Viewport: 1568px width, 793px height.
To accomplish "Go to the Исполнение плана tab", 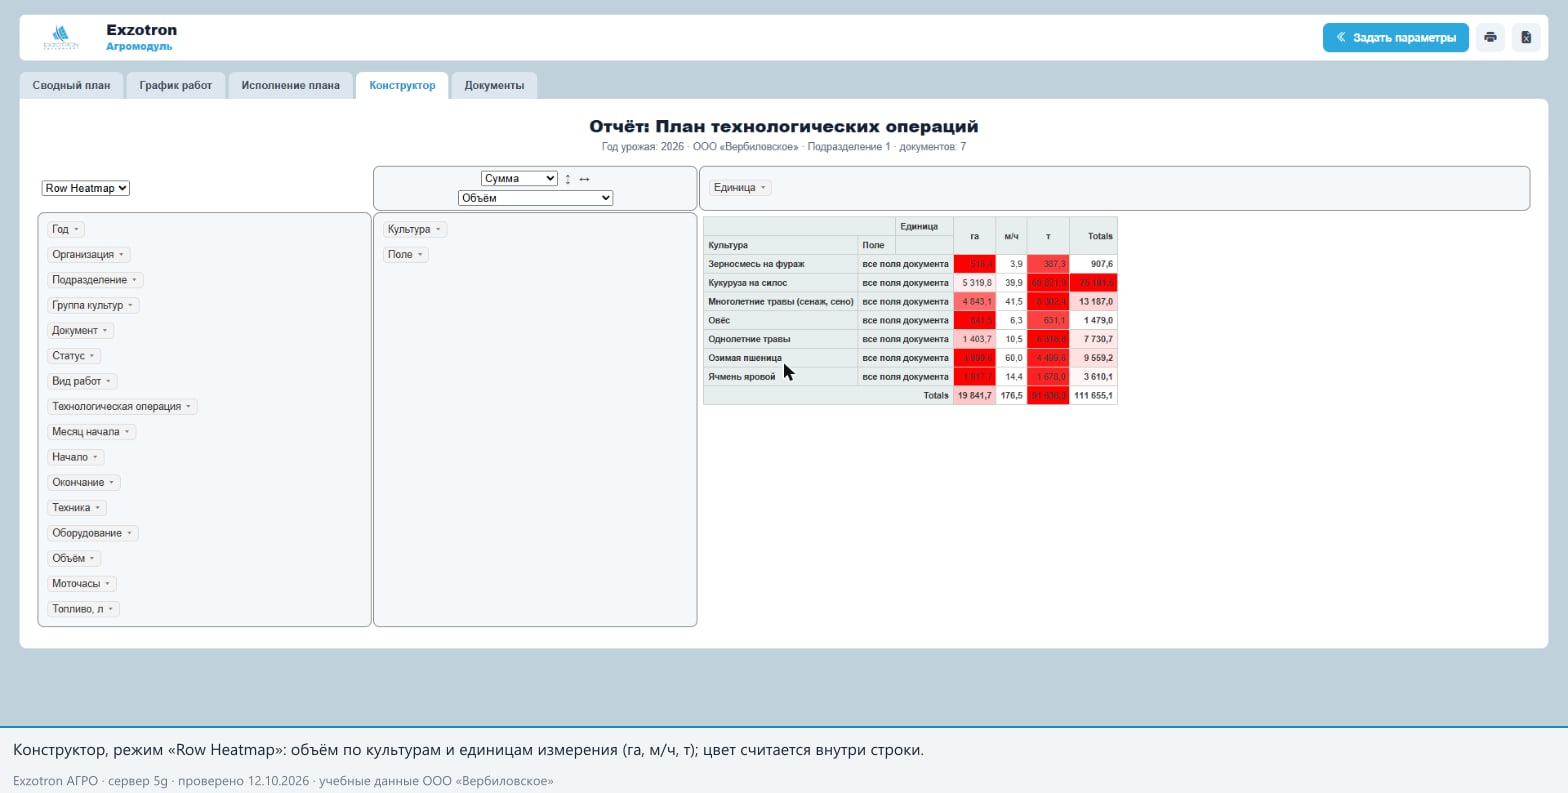I will point(290,86).
